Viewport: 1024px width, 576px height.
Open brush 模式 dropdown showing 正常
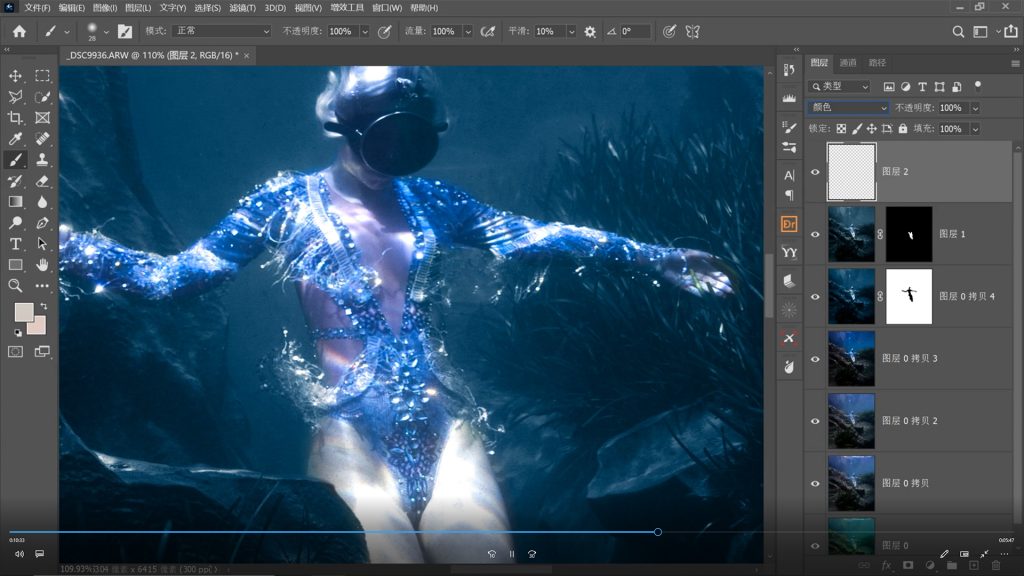(x=222, y=31)
